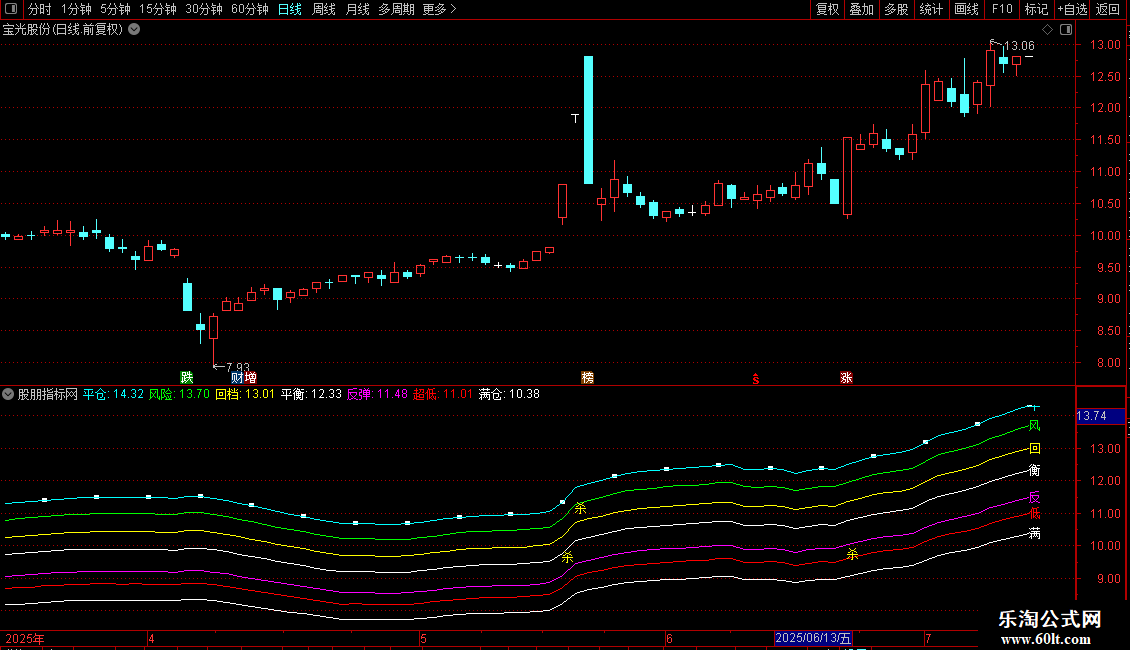Switch to 1分钟 chart period
The image size is (1130, 650).
pyautogui.click(x=76, y=9)
